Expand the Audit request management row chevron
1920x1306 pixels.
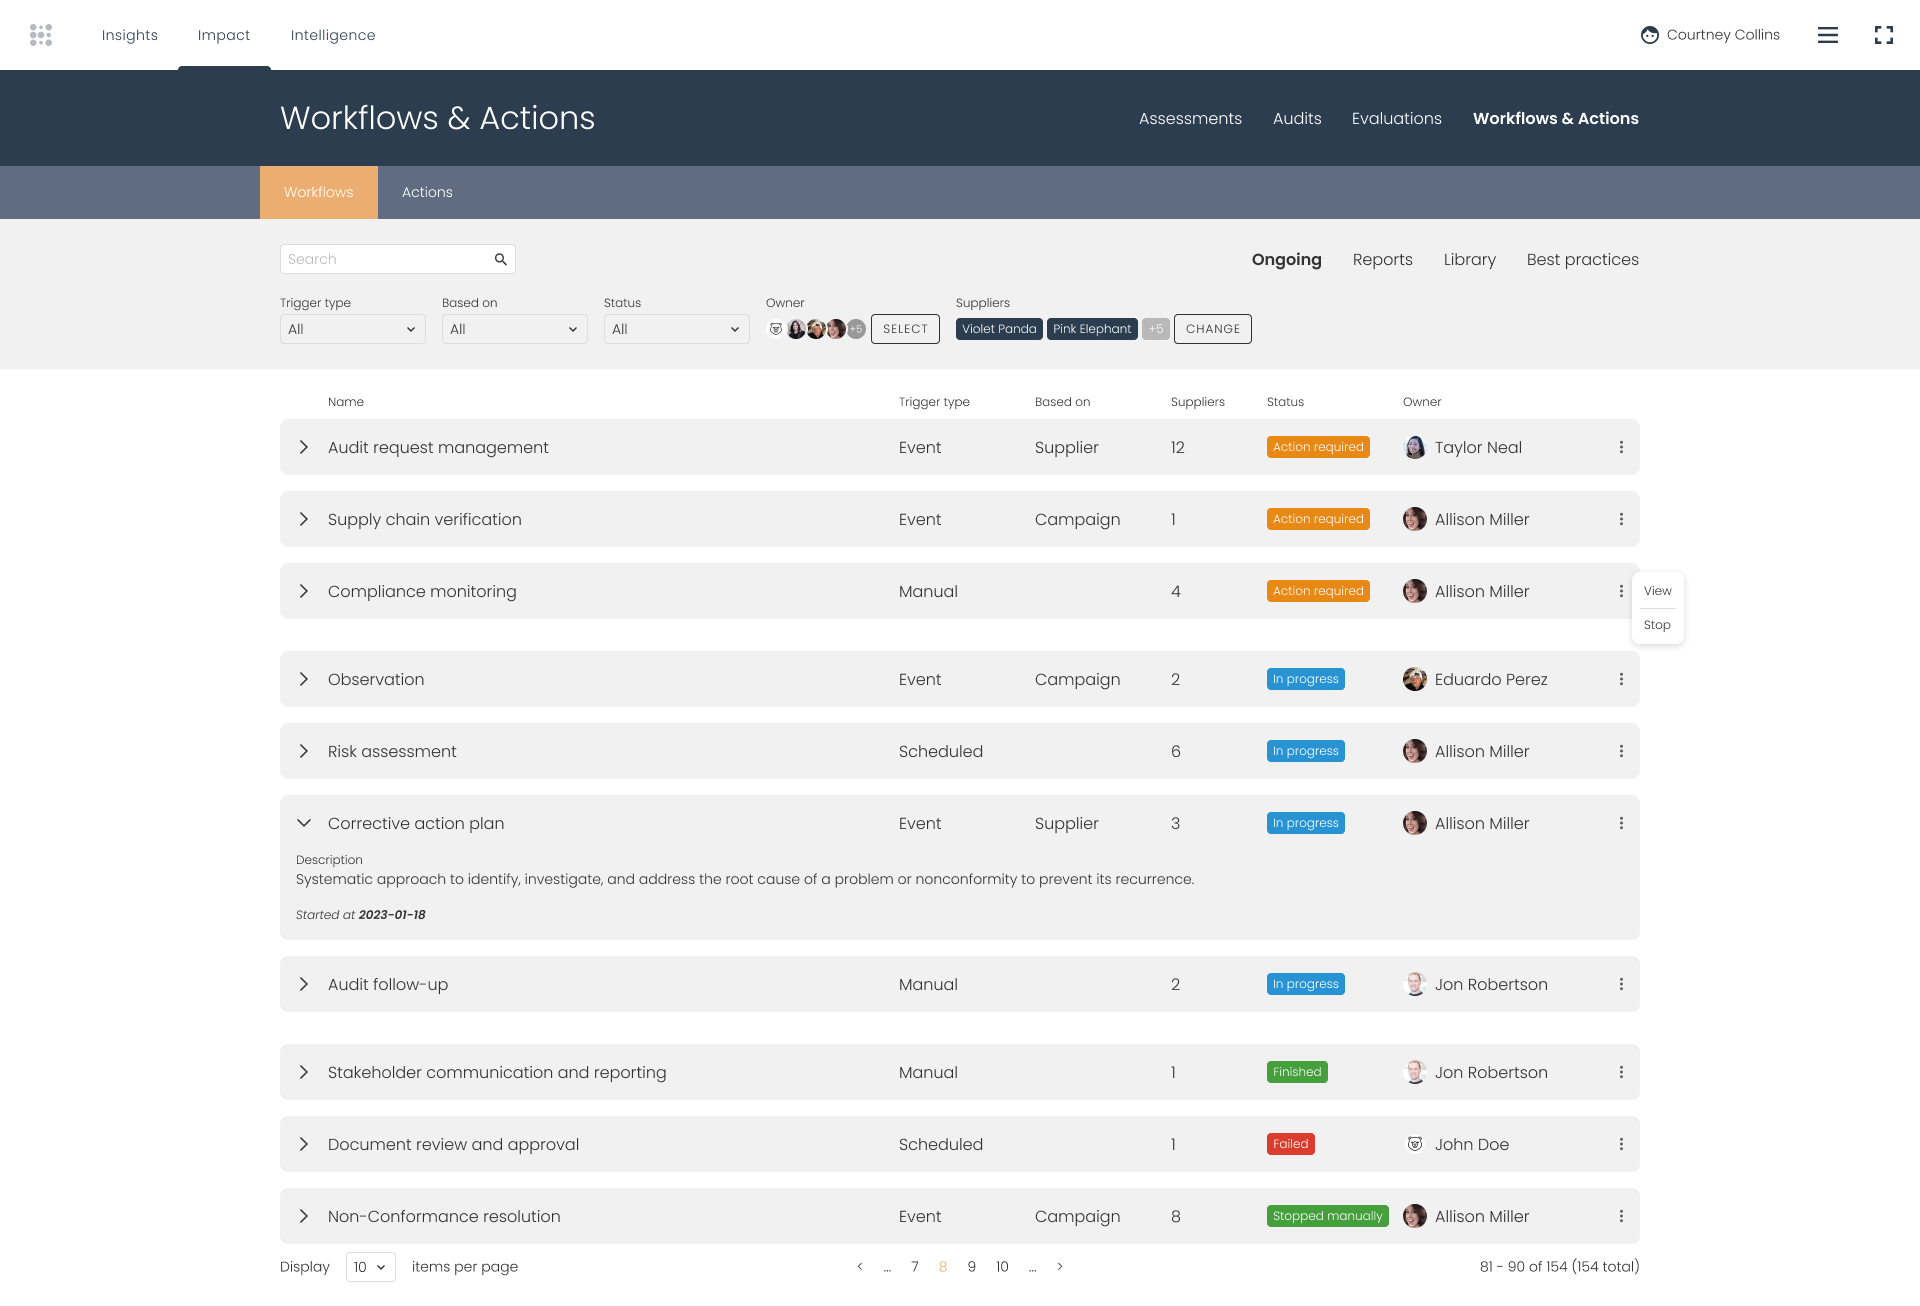[305, 447]
